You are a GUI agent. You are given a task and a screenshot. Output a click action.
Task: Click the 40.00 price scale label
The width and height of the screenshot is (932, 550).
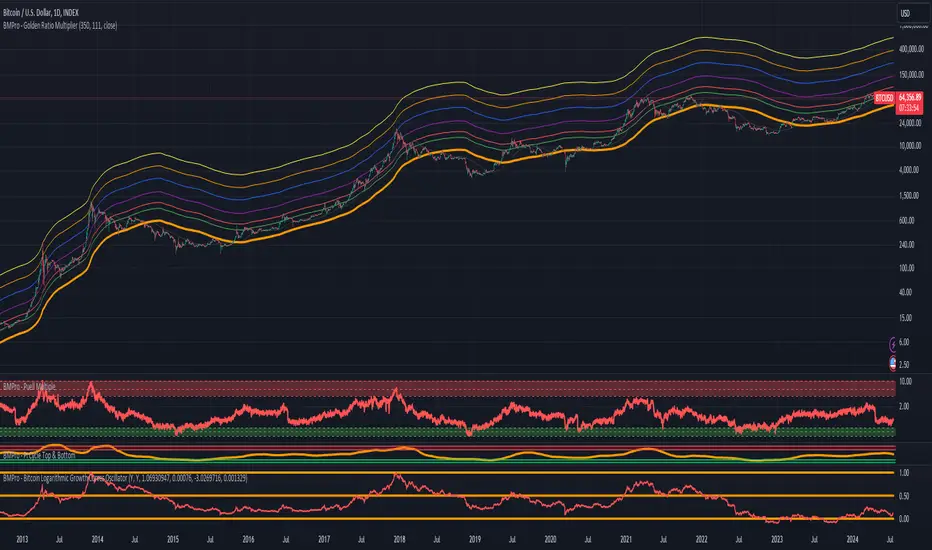(x=906, y=292)
